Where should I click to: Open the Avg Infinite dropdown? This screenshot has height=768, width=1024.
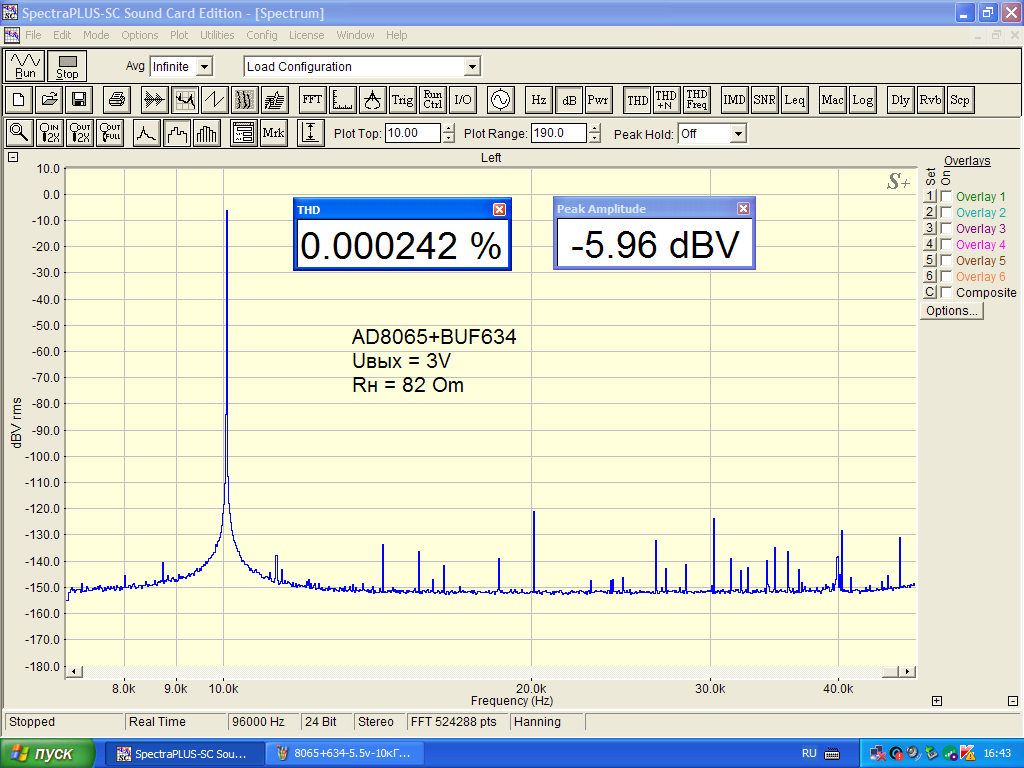tap(204, 67)
